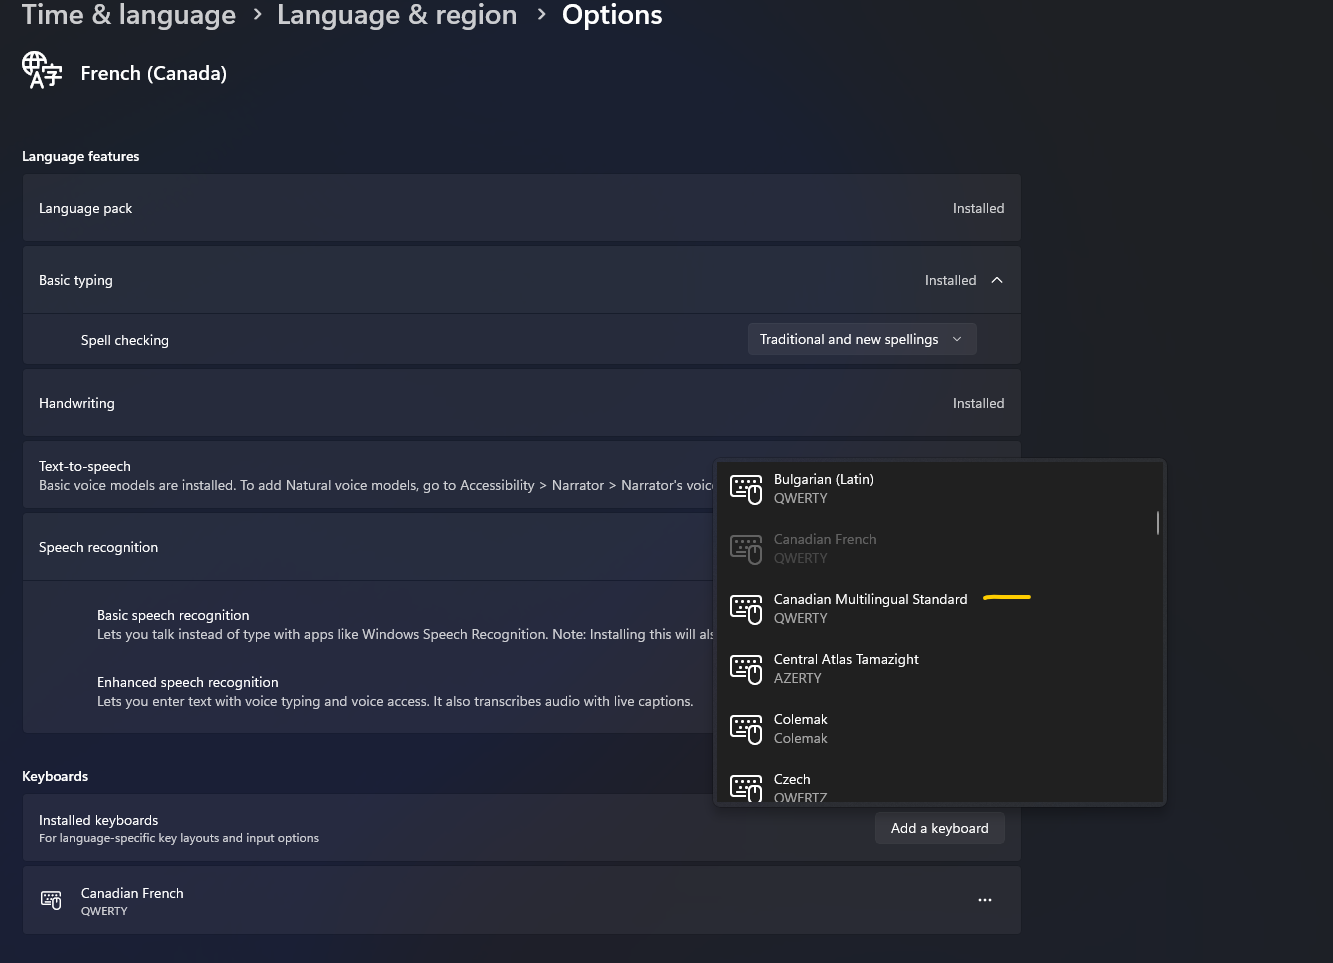
Task: Click the Options breadcrumb title
Action: (612, 15)
